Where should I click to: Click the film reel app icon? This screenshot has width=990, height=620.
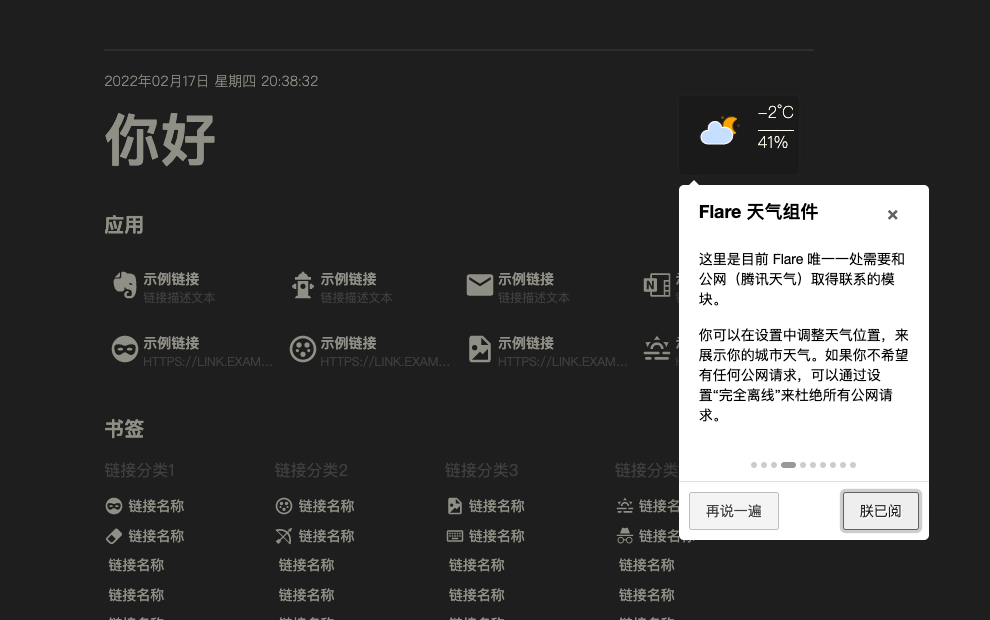coord(303,349)
